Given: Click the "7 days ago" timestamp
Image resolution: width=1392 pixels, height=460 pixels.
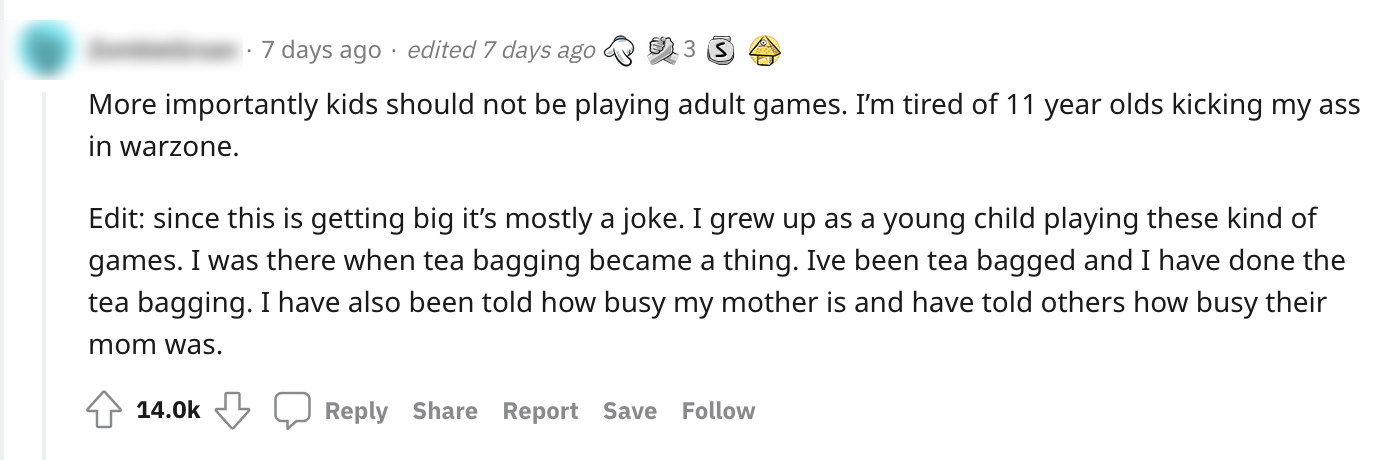Looking at the screenshot, I should (321, 49).
